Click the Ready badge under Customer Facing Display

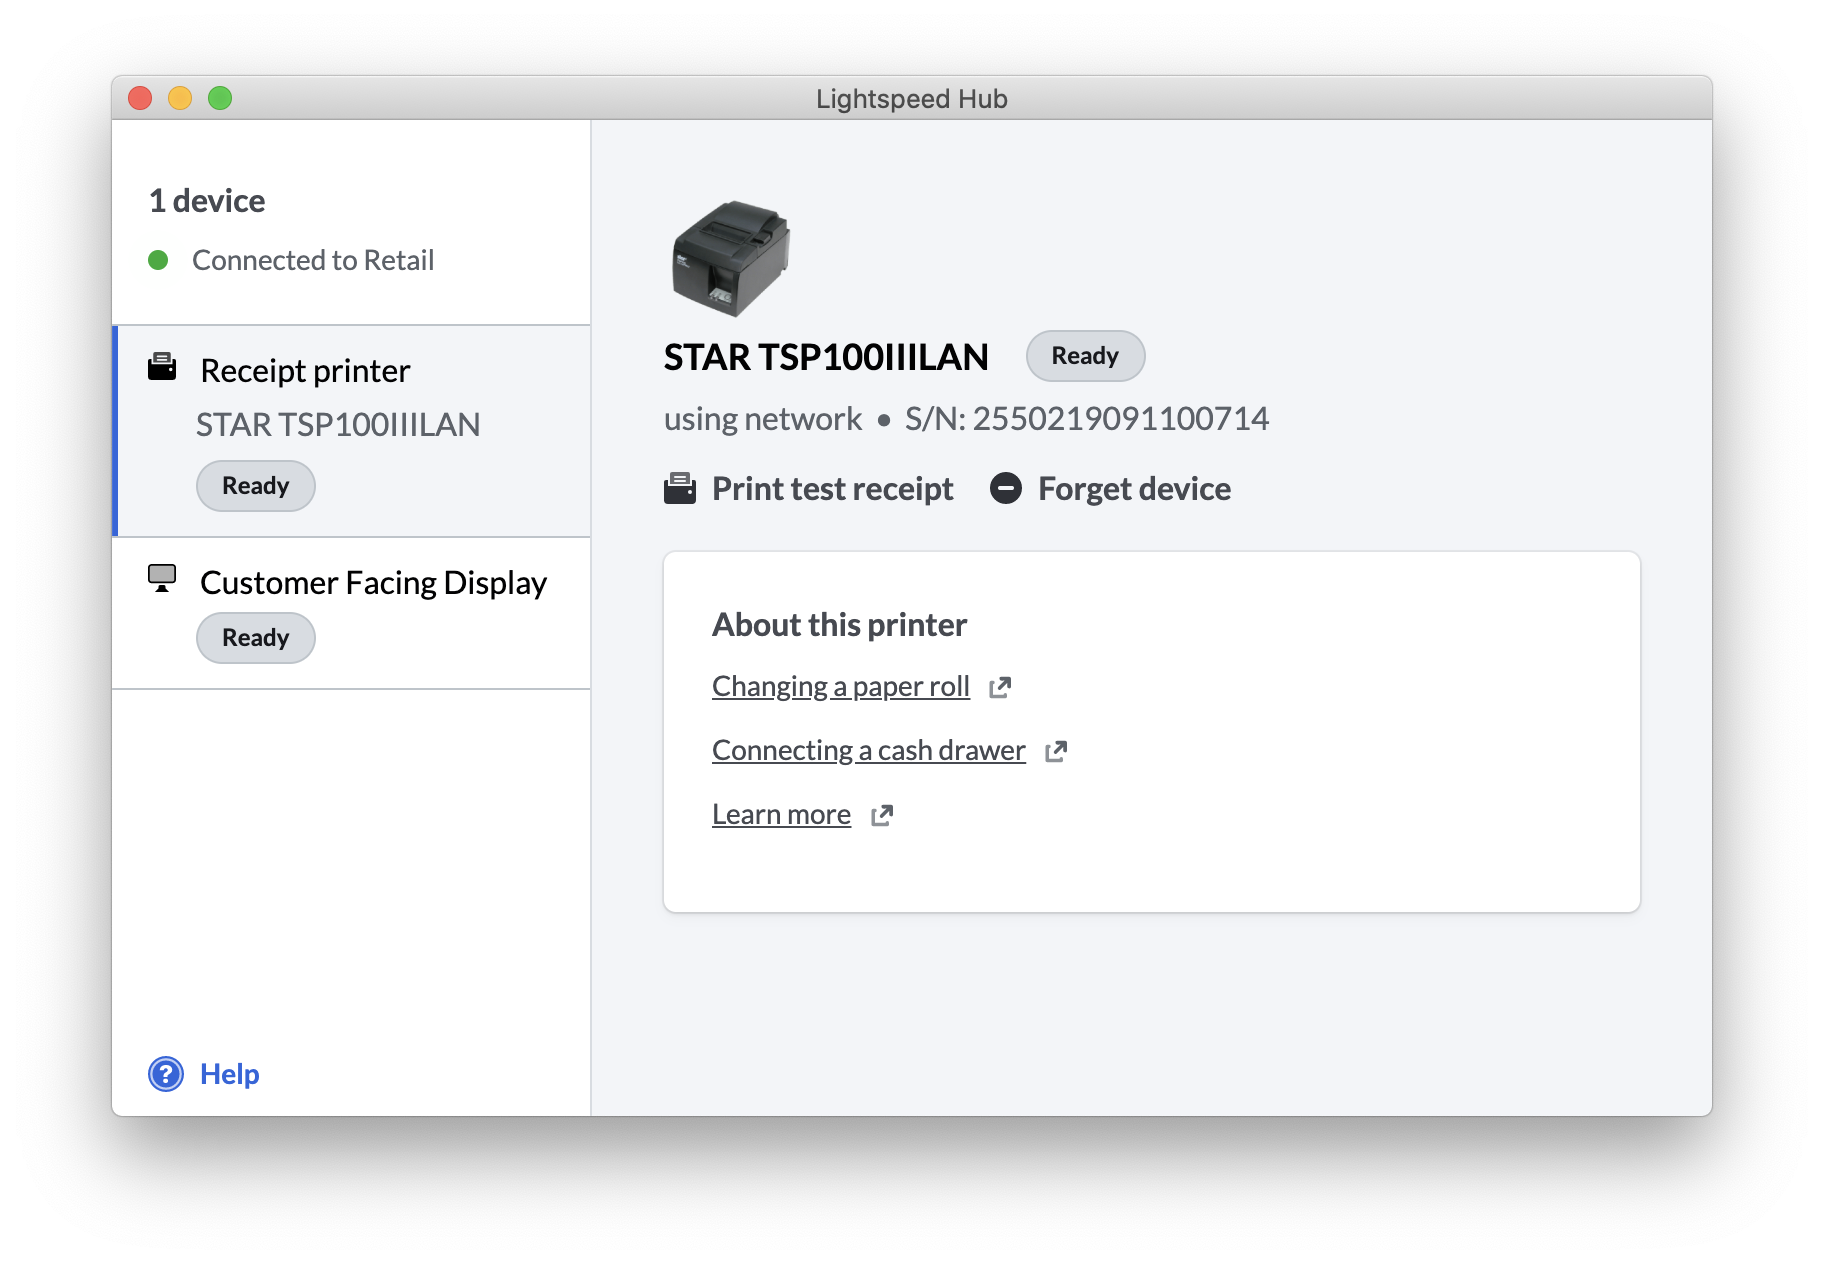tap(256, 638)
